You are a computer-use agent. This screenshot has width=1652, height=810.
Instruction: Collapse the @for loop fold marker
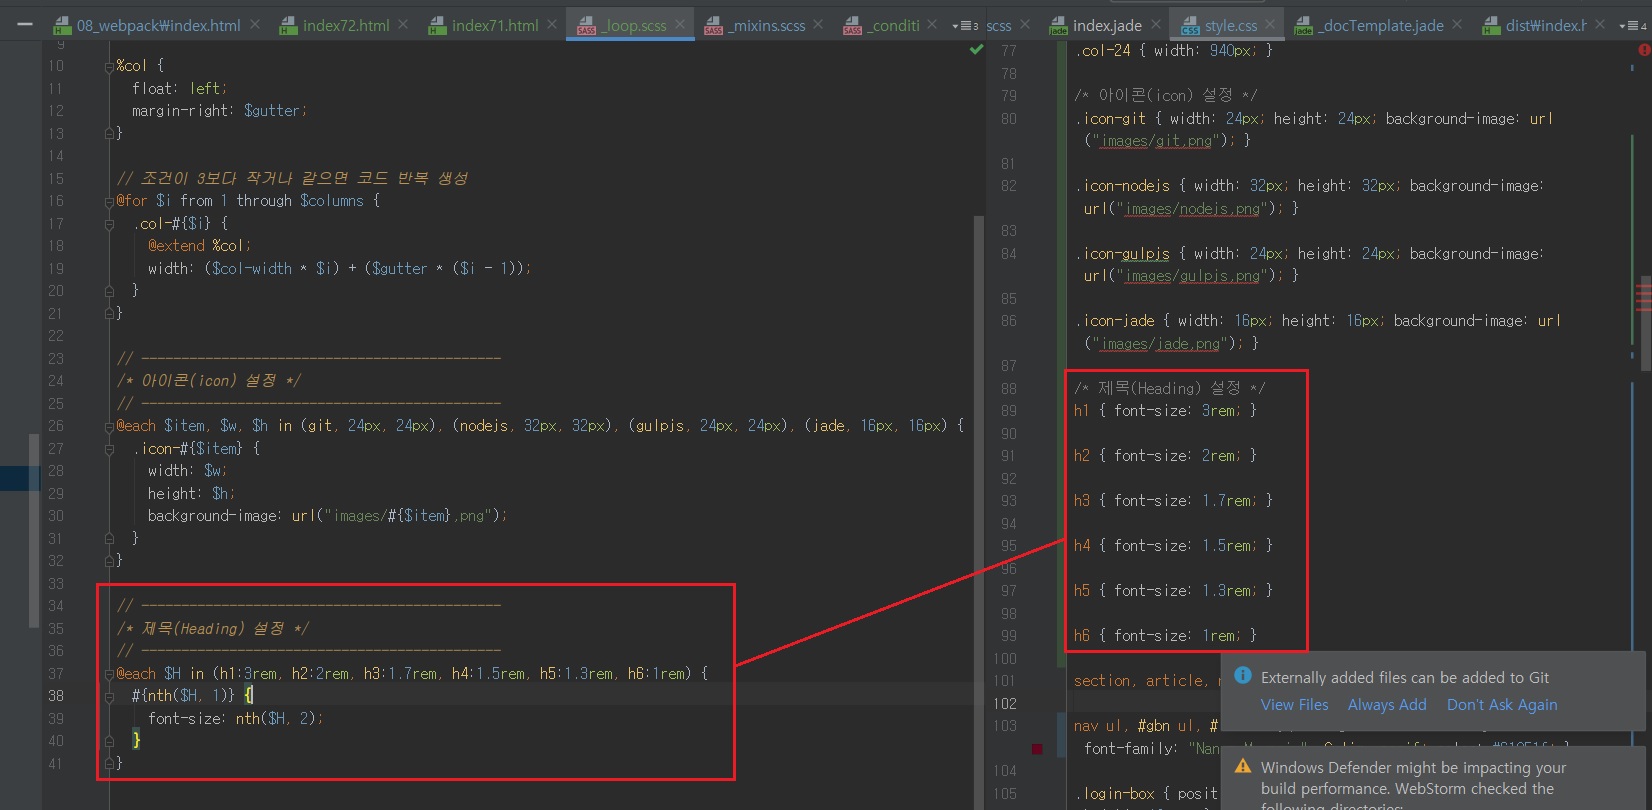coord(110,201)
